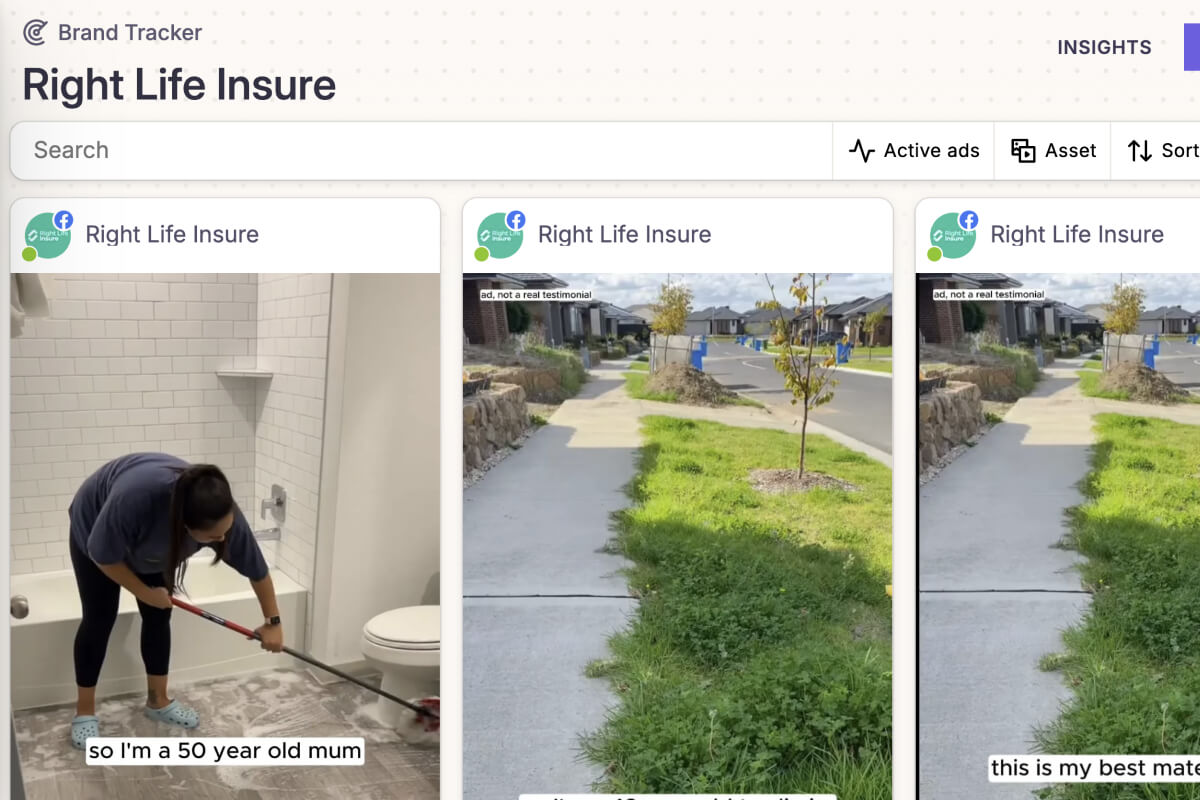Viewport: 1200px width, 800px height.
Task: Click the purple button next to INSIGHTS
Action: coord(1192,47)
